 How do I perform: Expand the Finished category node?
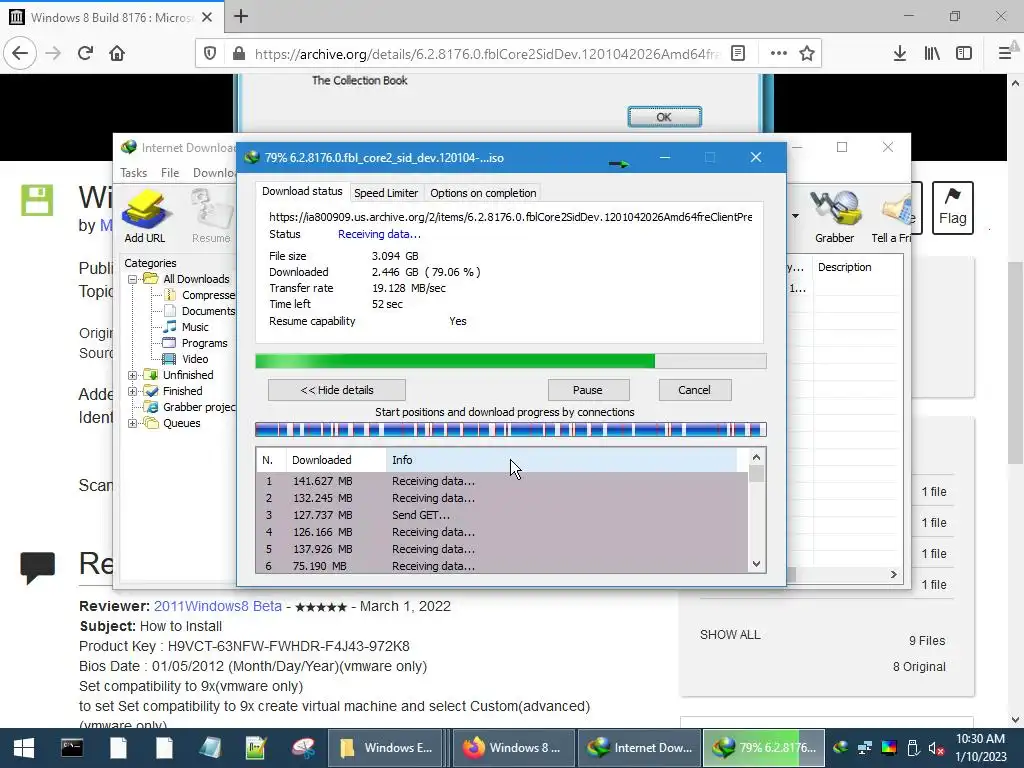[x=133, y=391]
